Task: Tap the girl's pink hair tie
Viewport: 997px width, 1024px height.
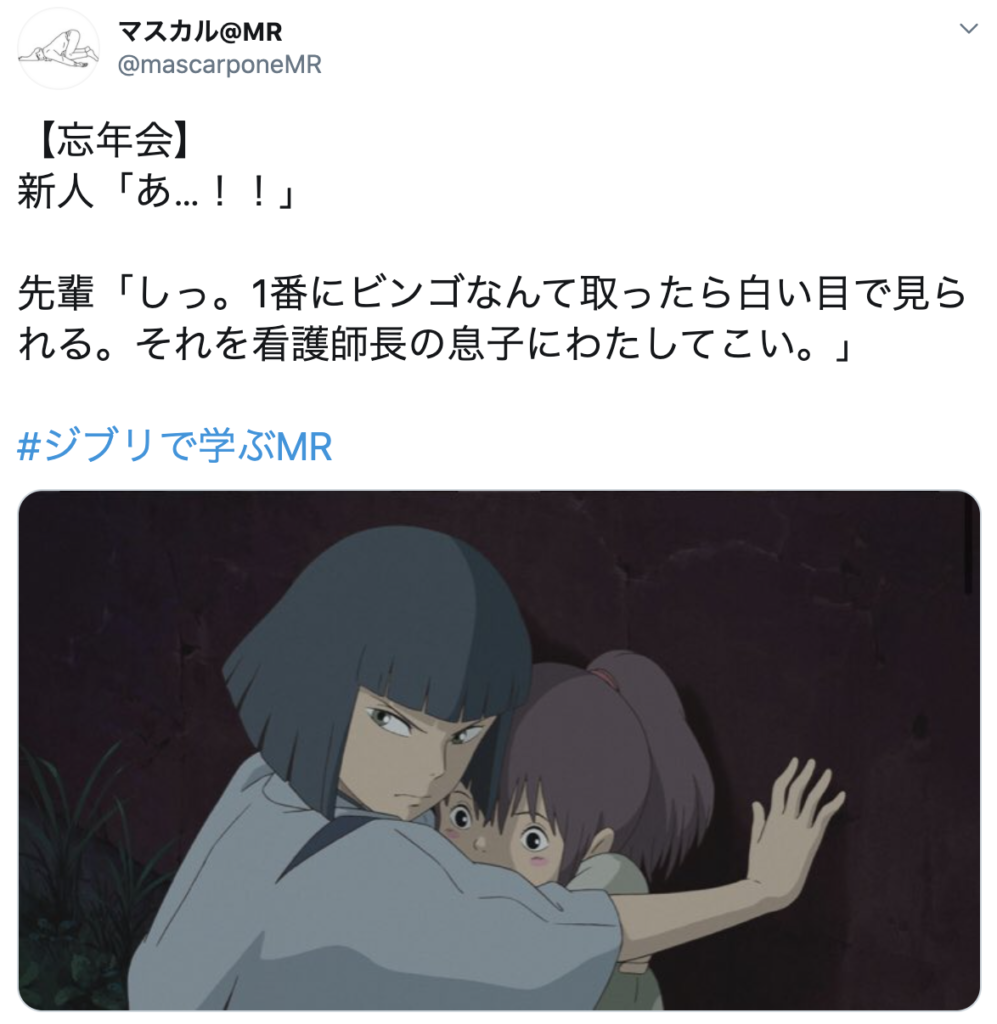Action: click(606, 675)
